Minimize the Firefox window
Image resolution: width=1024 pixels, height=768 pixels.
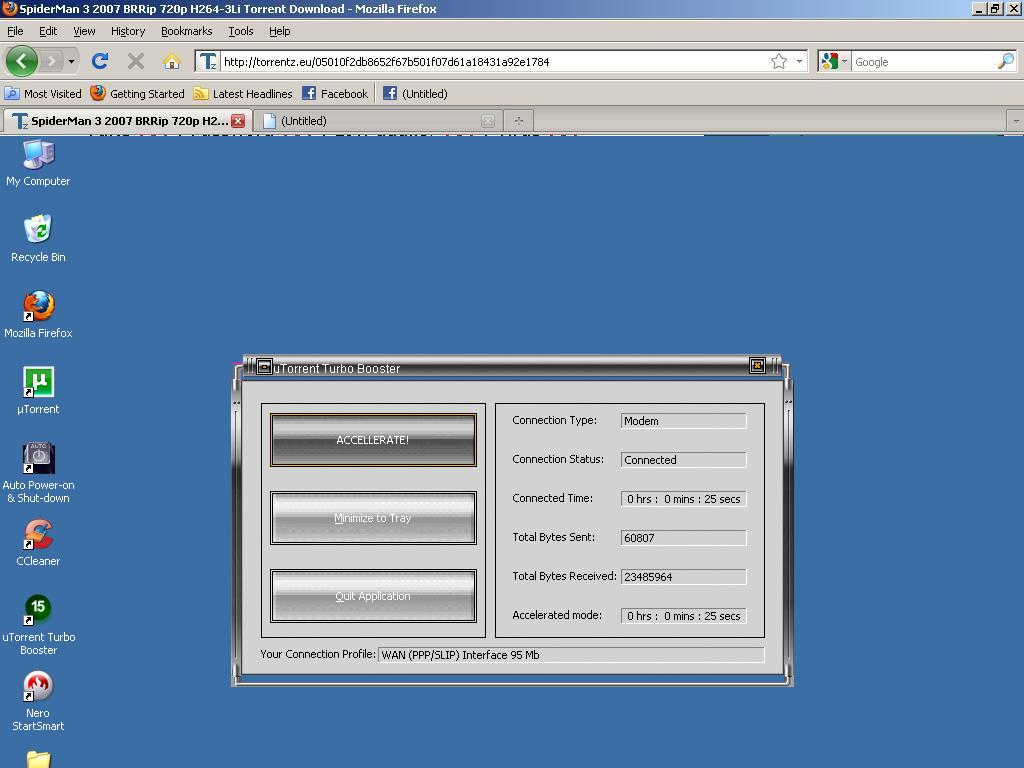click(x=978, y=8)
